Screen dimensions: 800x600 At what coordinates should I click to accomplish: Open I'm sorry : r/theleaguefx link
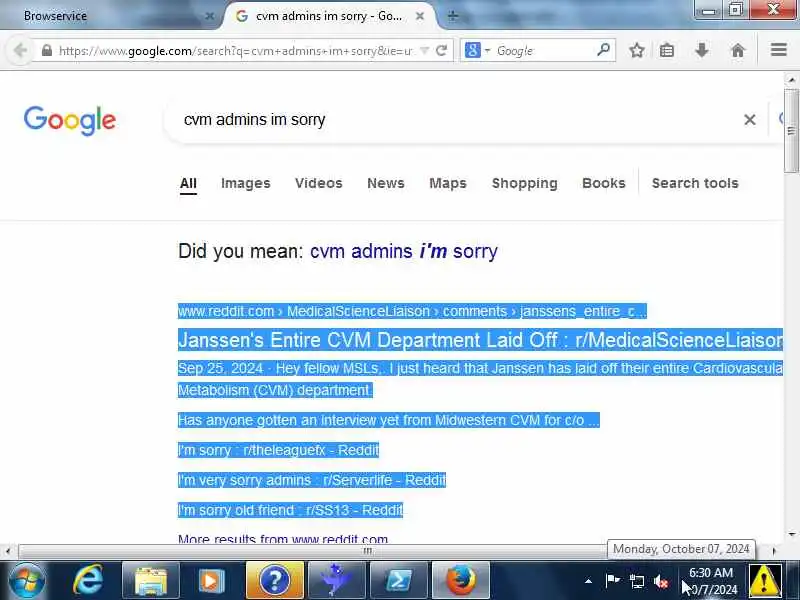[279, 451]
